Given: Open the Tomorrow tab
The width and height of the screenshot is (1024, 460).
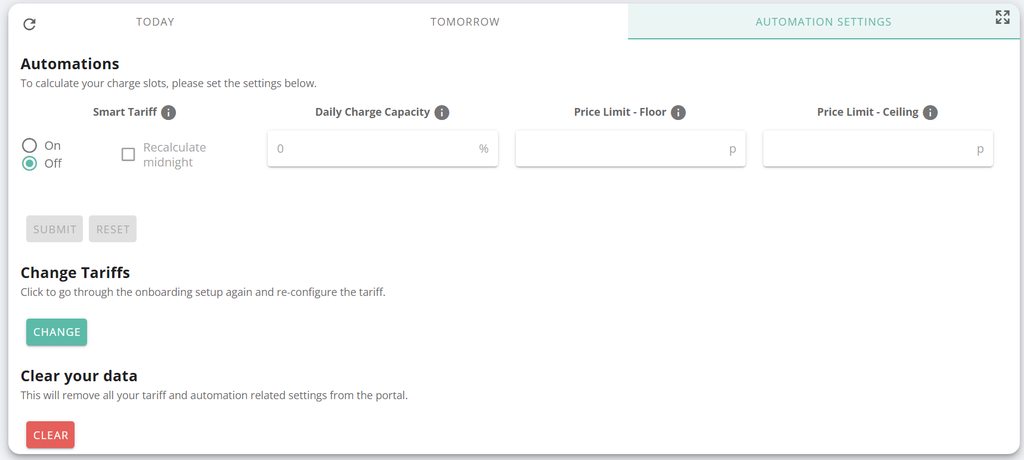Looking at the screenshot, I should pos(464,22).
